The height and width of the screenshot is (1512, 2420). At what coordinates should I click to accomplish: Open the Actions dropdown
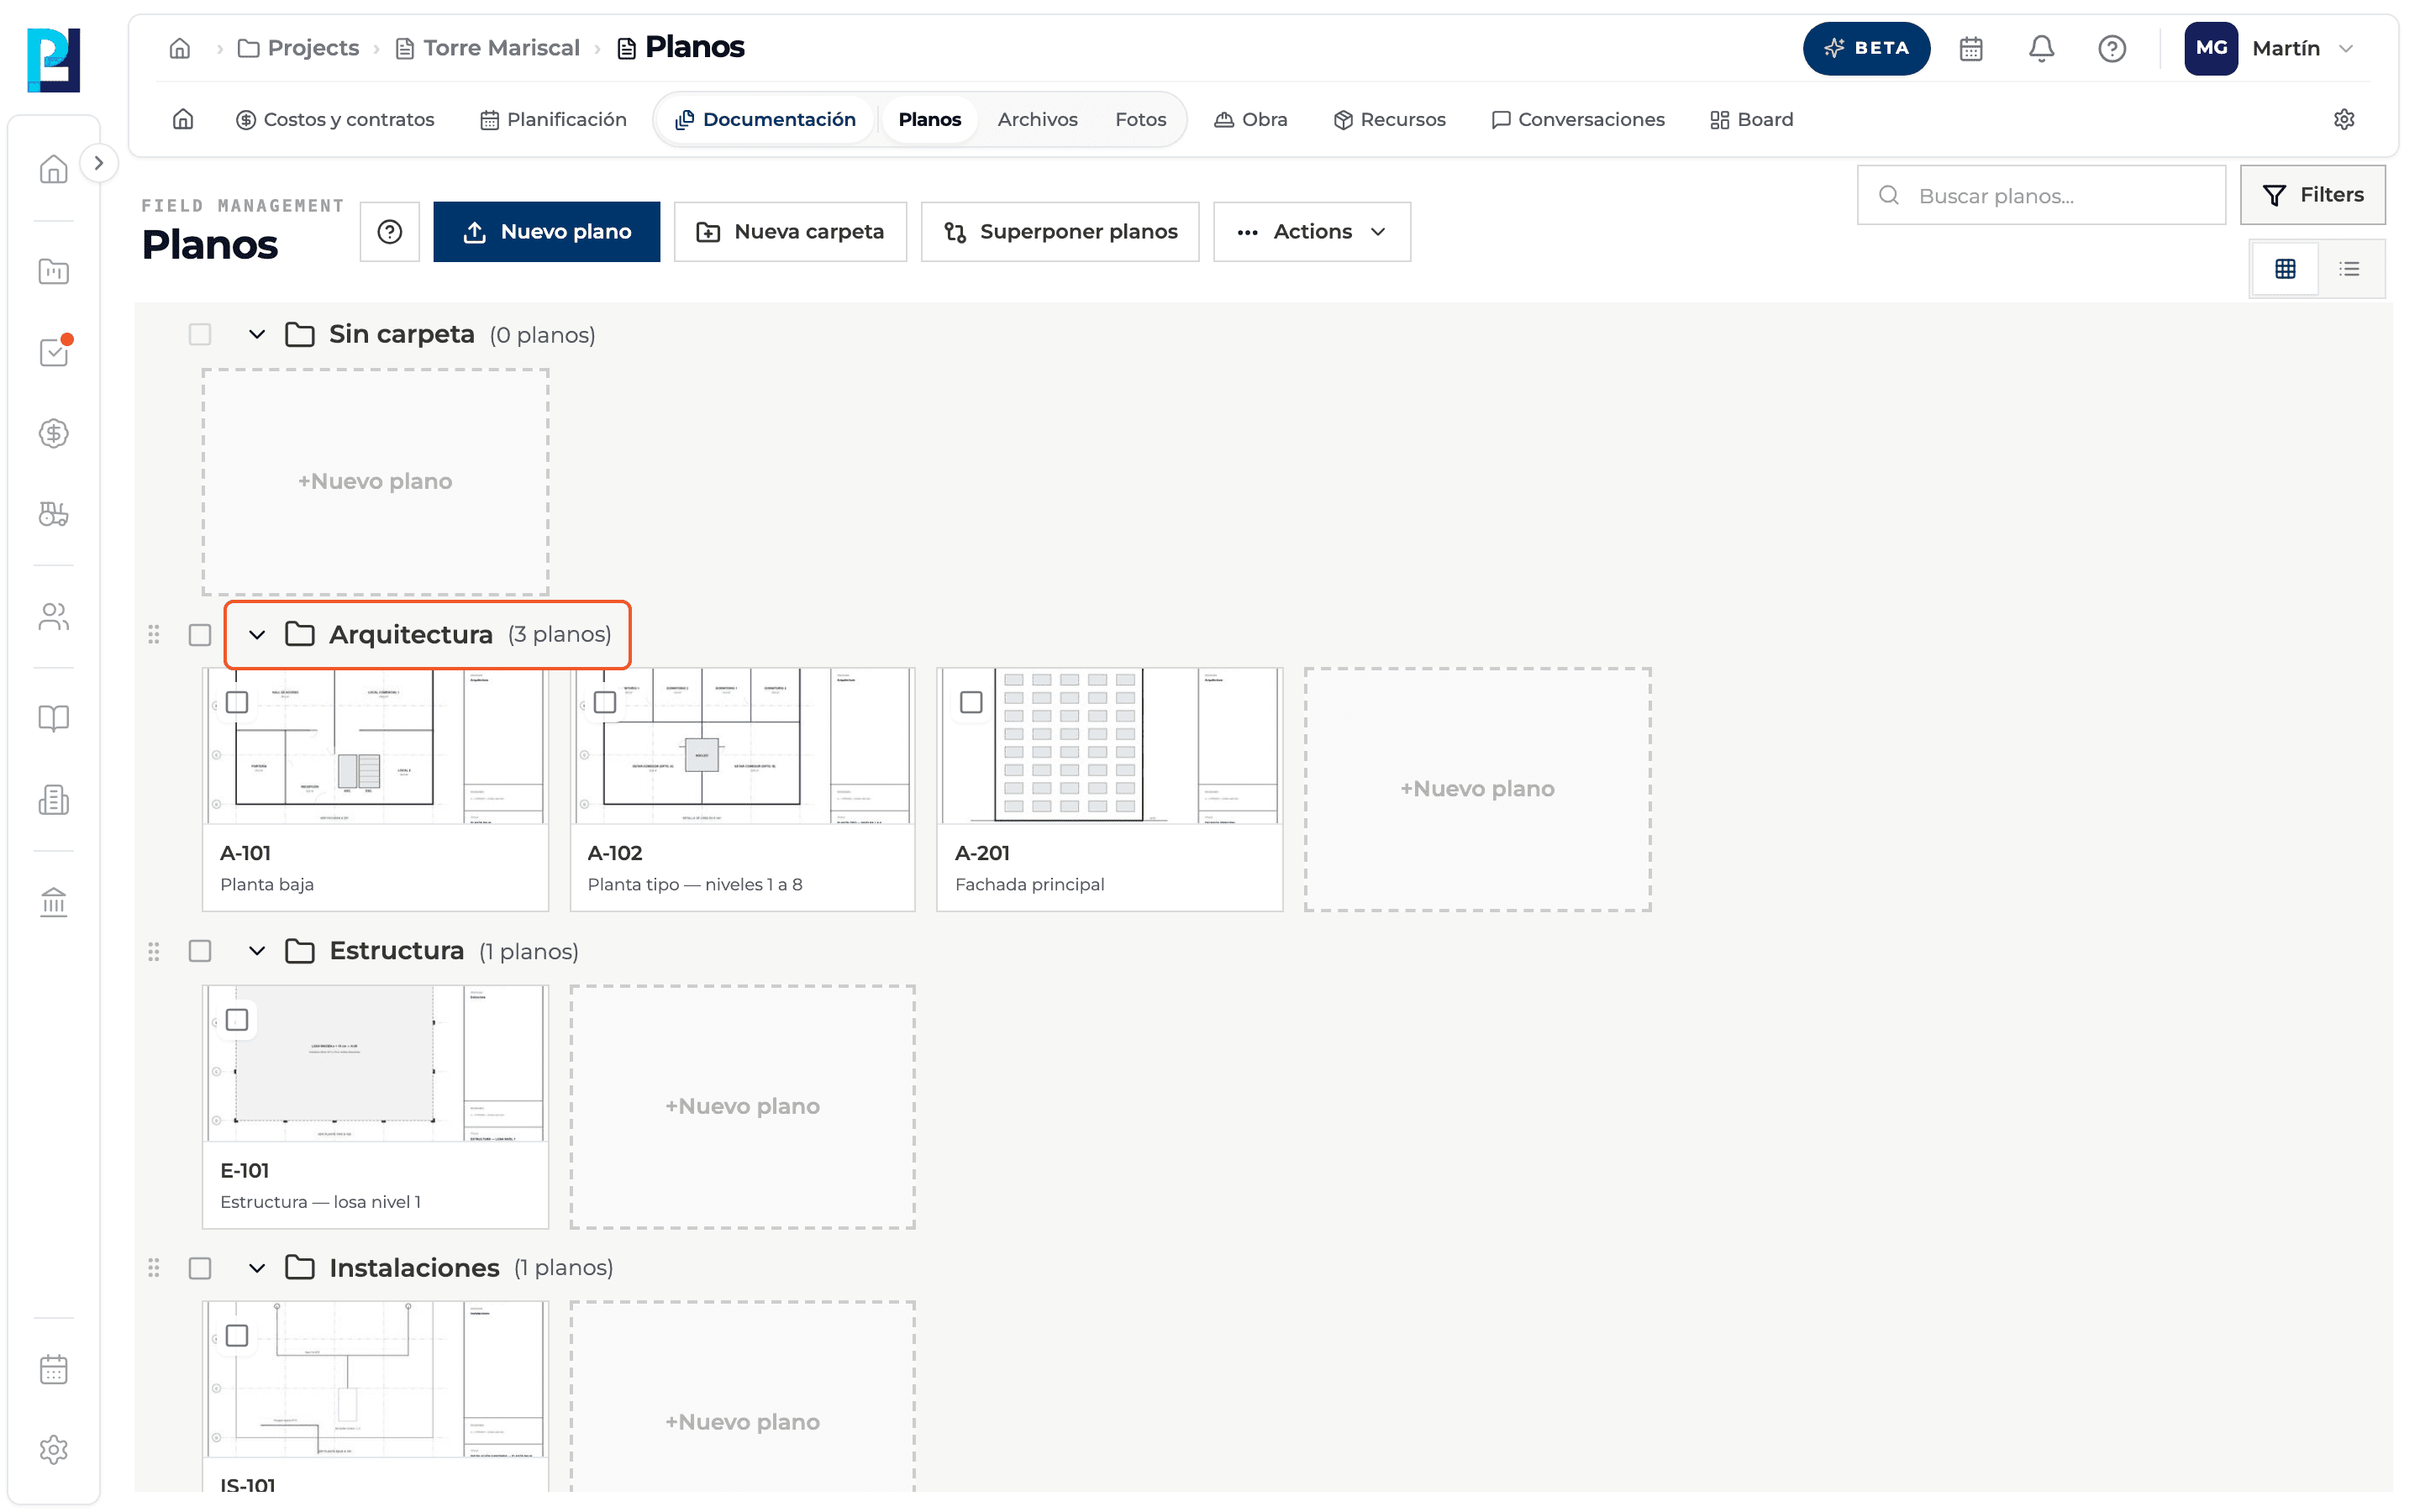pyautogui.click(x=1311, y=232)
